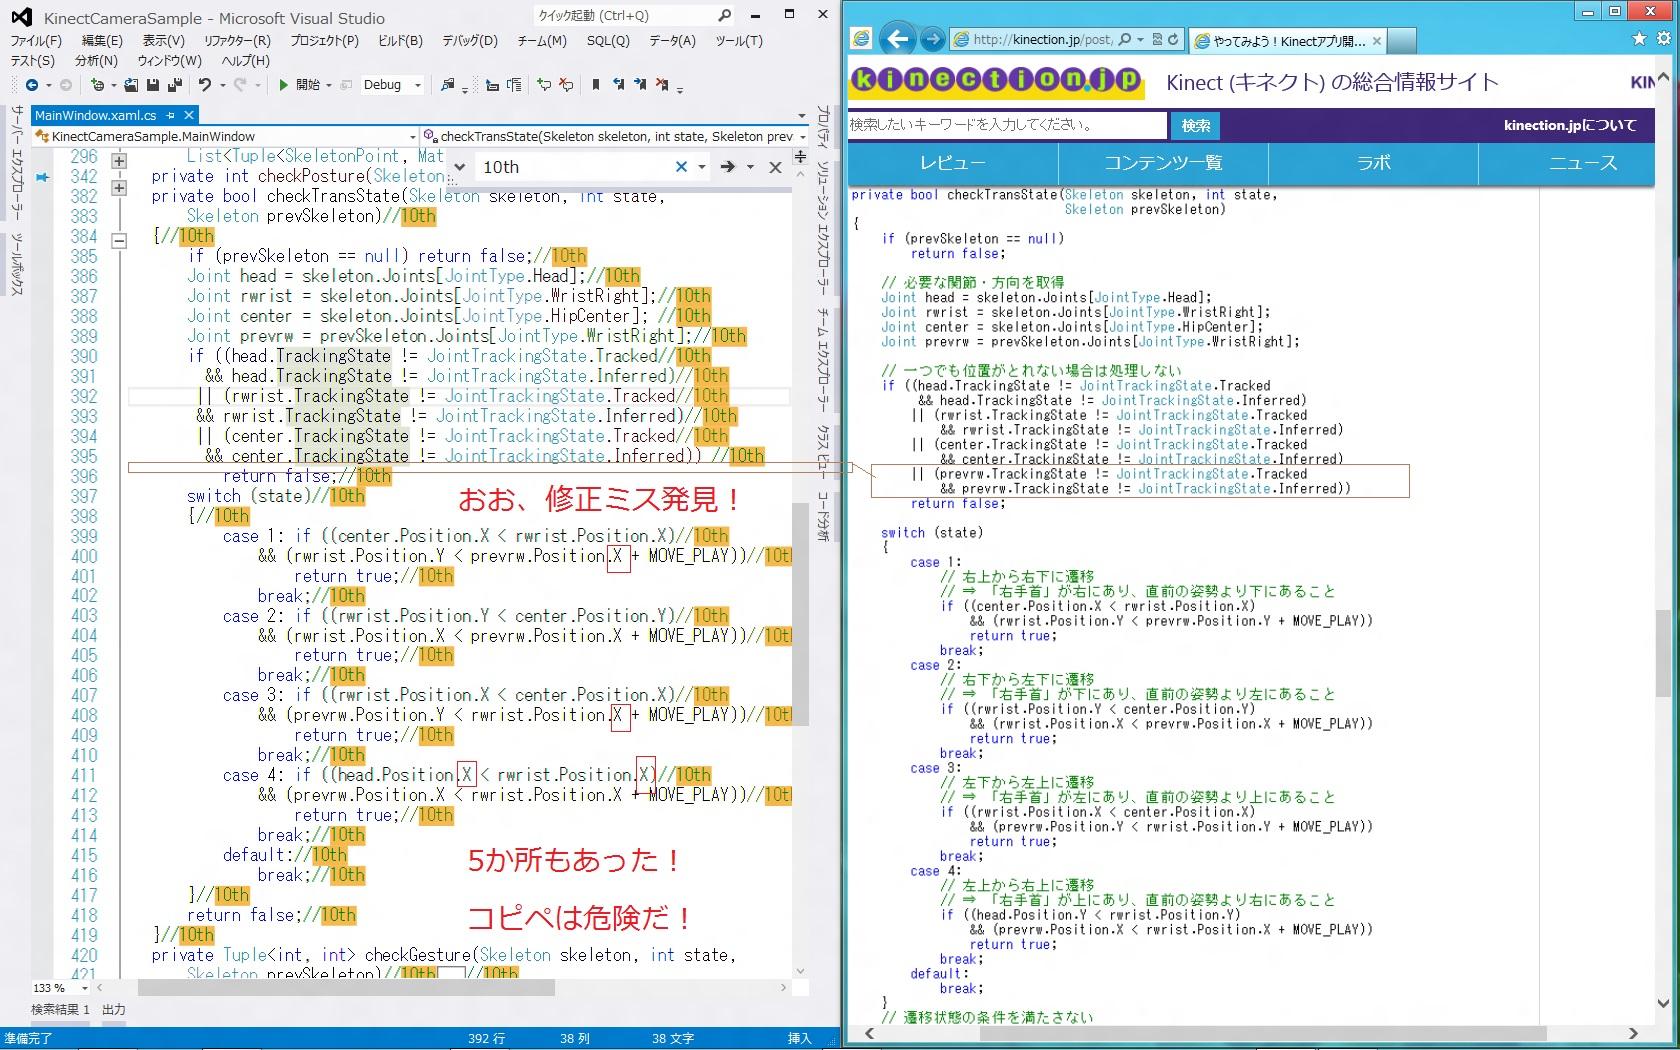1680x1050 pixels.
Task: Click the comment-out selected lines icon
Action: pos(544,85)
